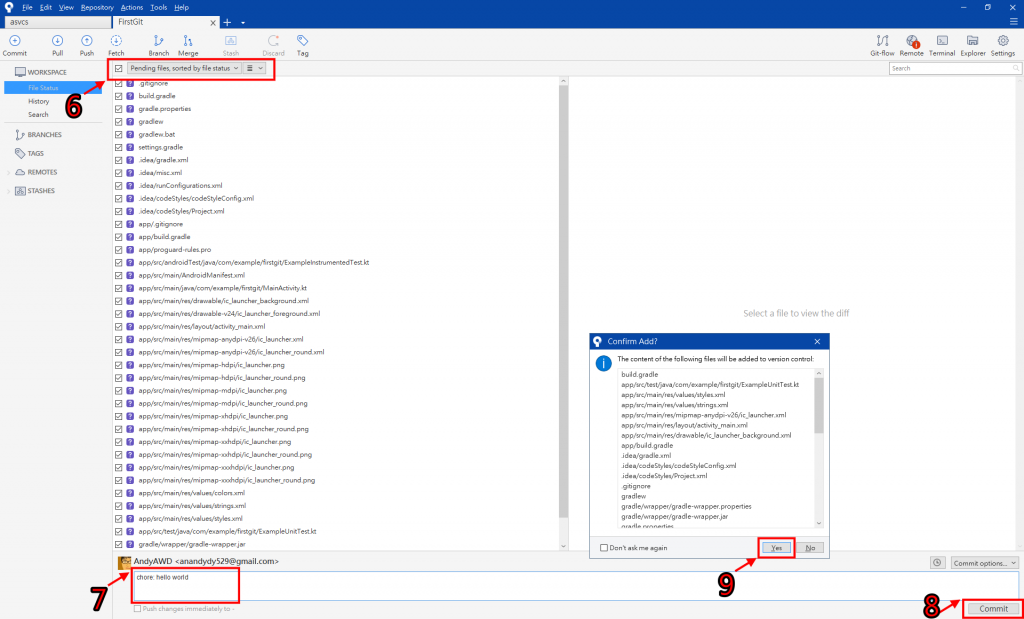Viewport: 1024px width, 619px height.
Task: Toggle the select-all pending files checkbox
Action: [118, 68]
